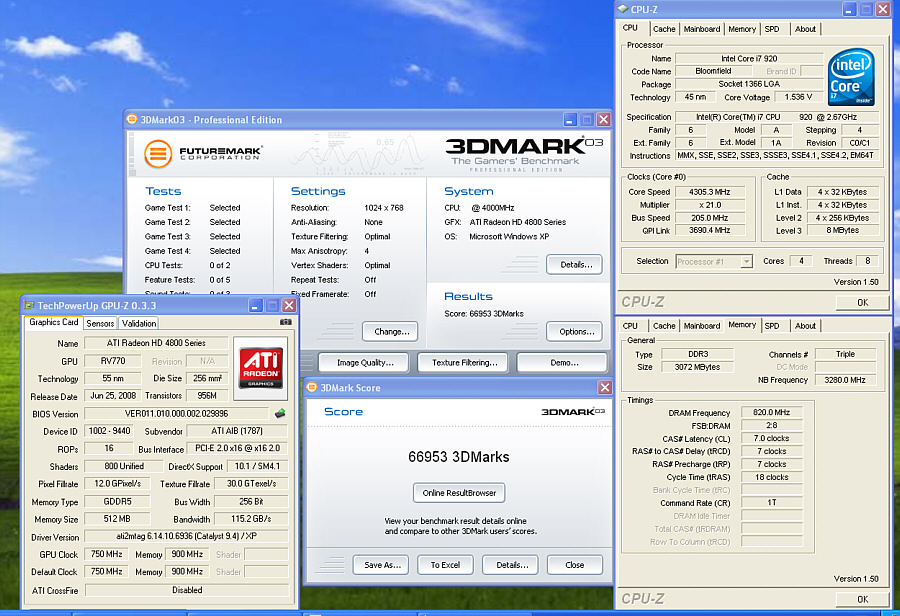The width and height of the screenshot is (900, 616).
Task: Select the Graphics Card tab in GPU-Z
Action: (53, 322)
